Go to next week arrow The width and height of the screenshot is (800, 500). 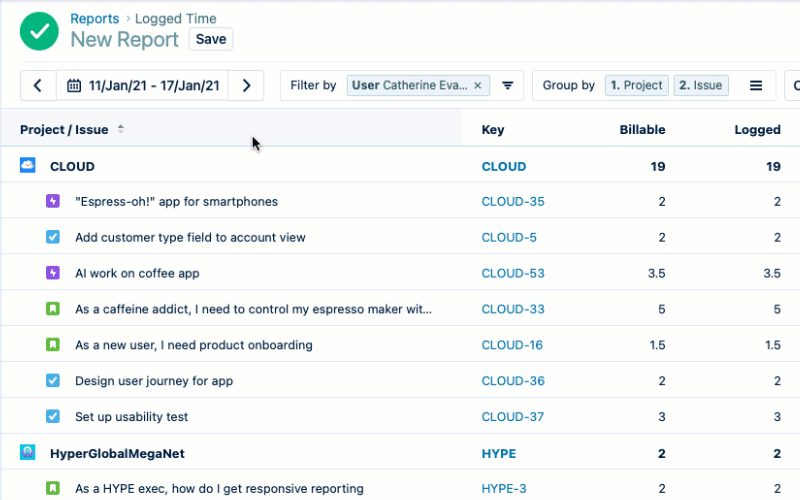246,86
